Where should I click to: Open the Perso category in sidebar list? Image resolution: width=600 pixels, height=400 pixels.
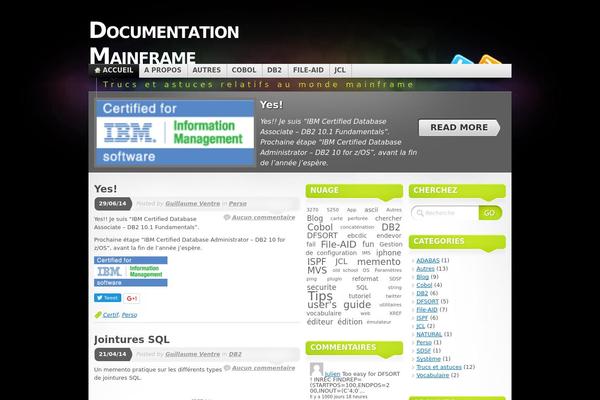(x=424, y=342)
